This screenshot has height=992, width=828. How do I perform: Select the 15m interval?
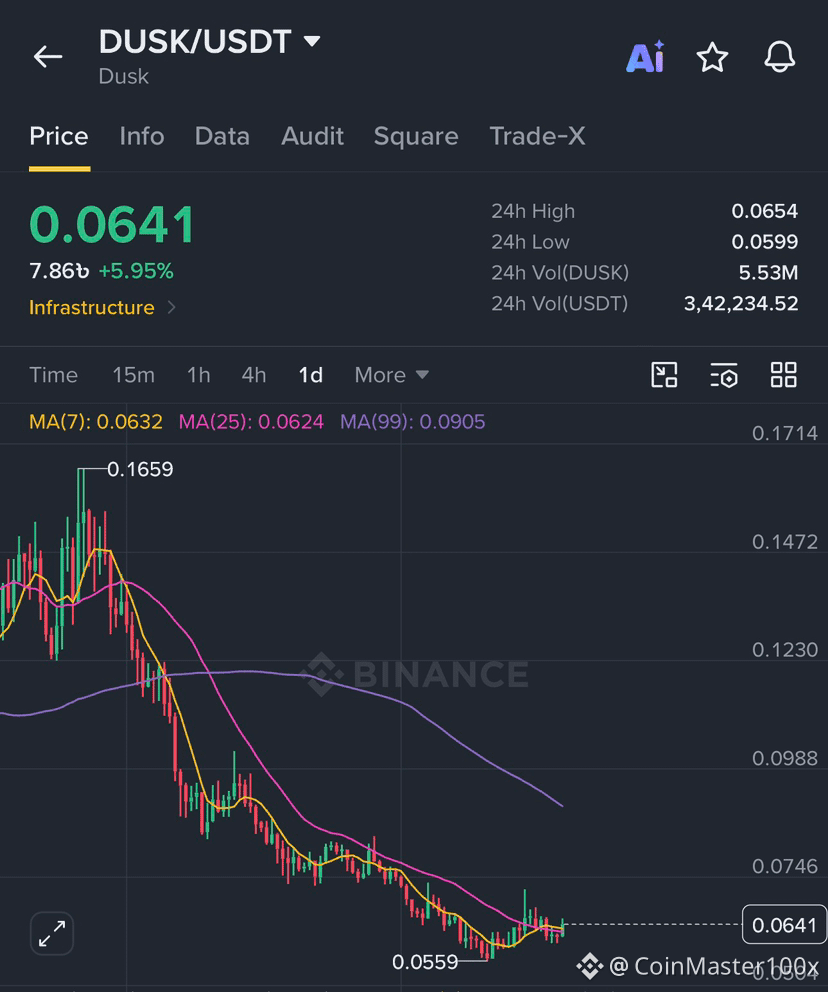(133, 375)
